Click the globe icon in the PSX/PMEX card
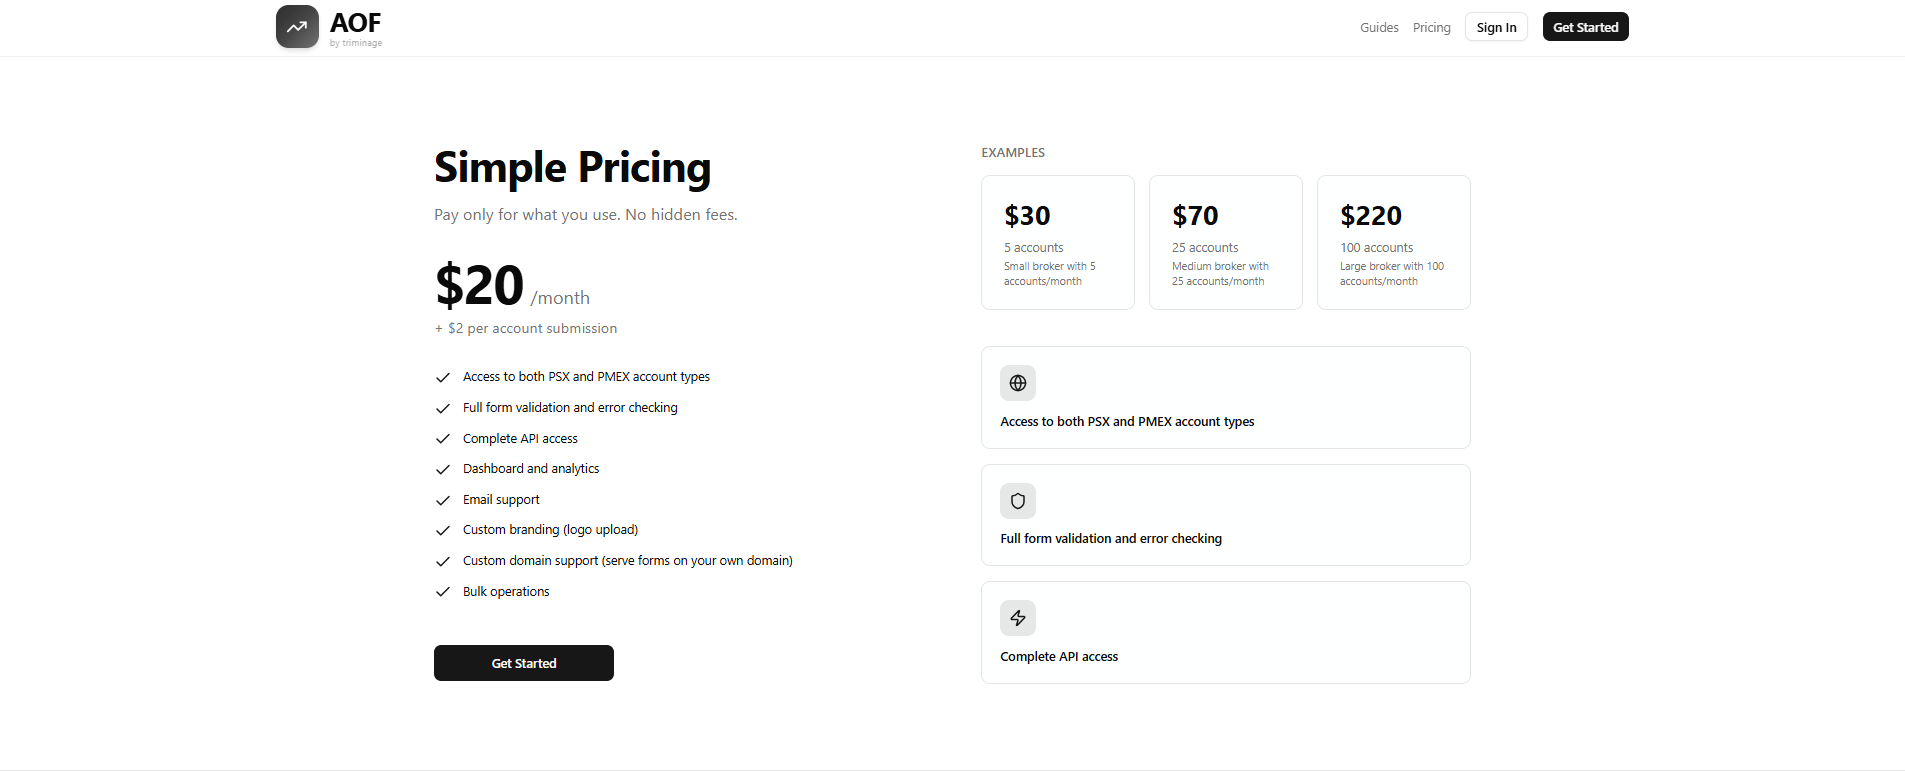This screenshot has width=1905, height=771. (1018, 383)
